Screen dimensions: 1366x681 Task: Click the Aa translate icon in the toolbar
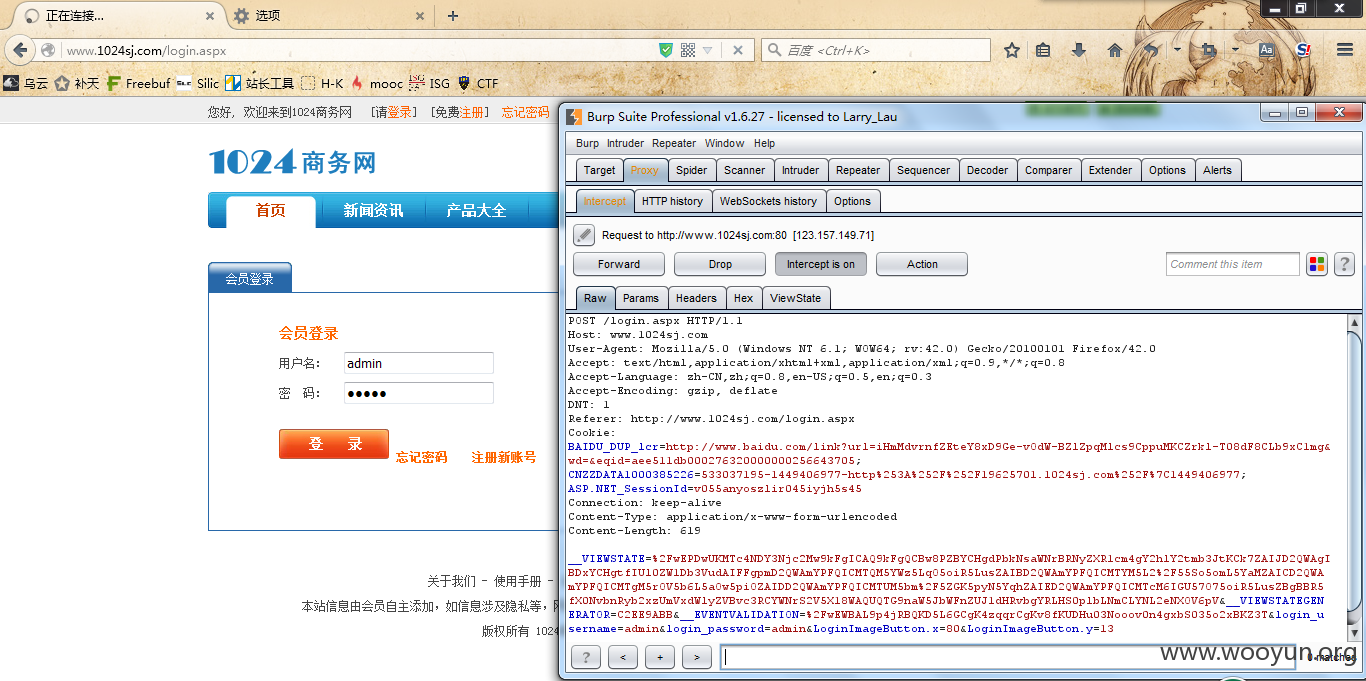tap(1266, 50)
